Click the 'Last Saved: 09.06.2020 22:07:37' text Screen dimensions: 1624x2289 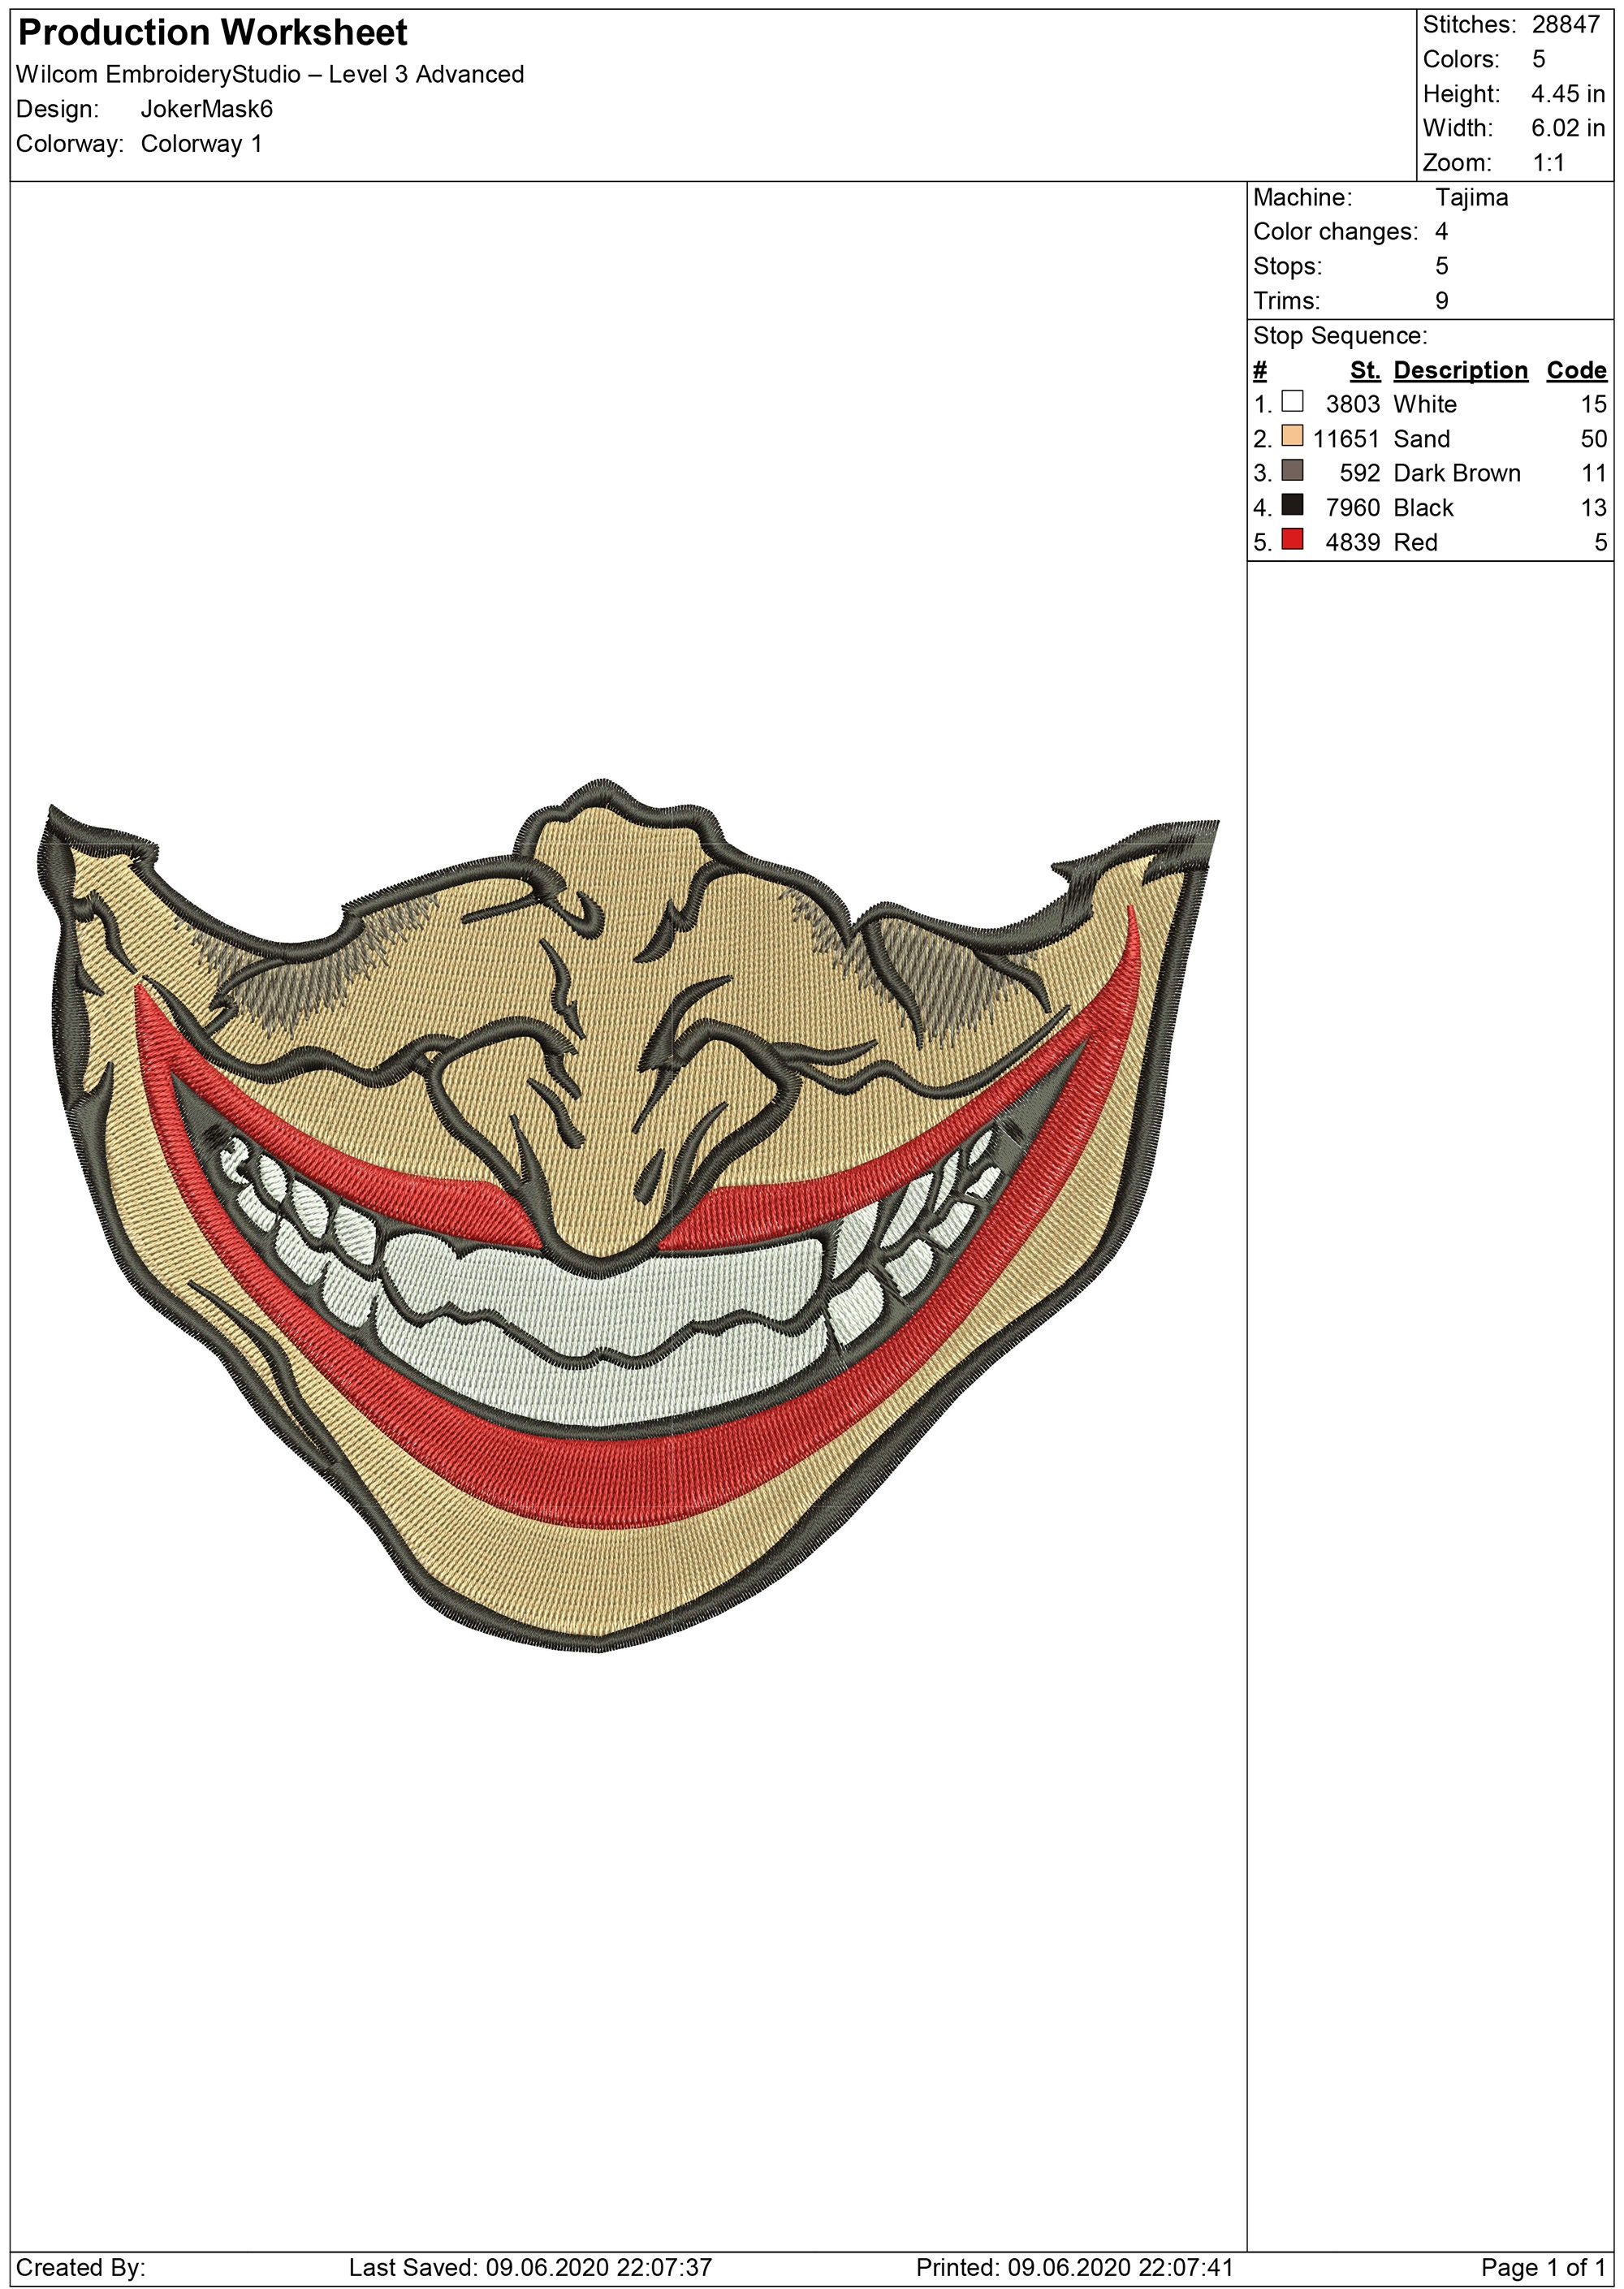coord(530,2267)
